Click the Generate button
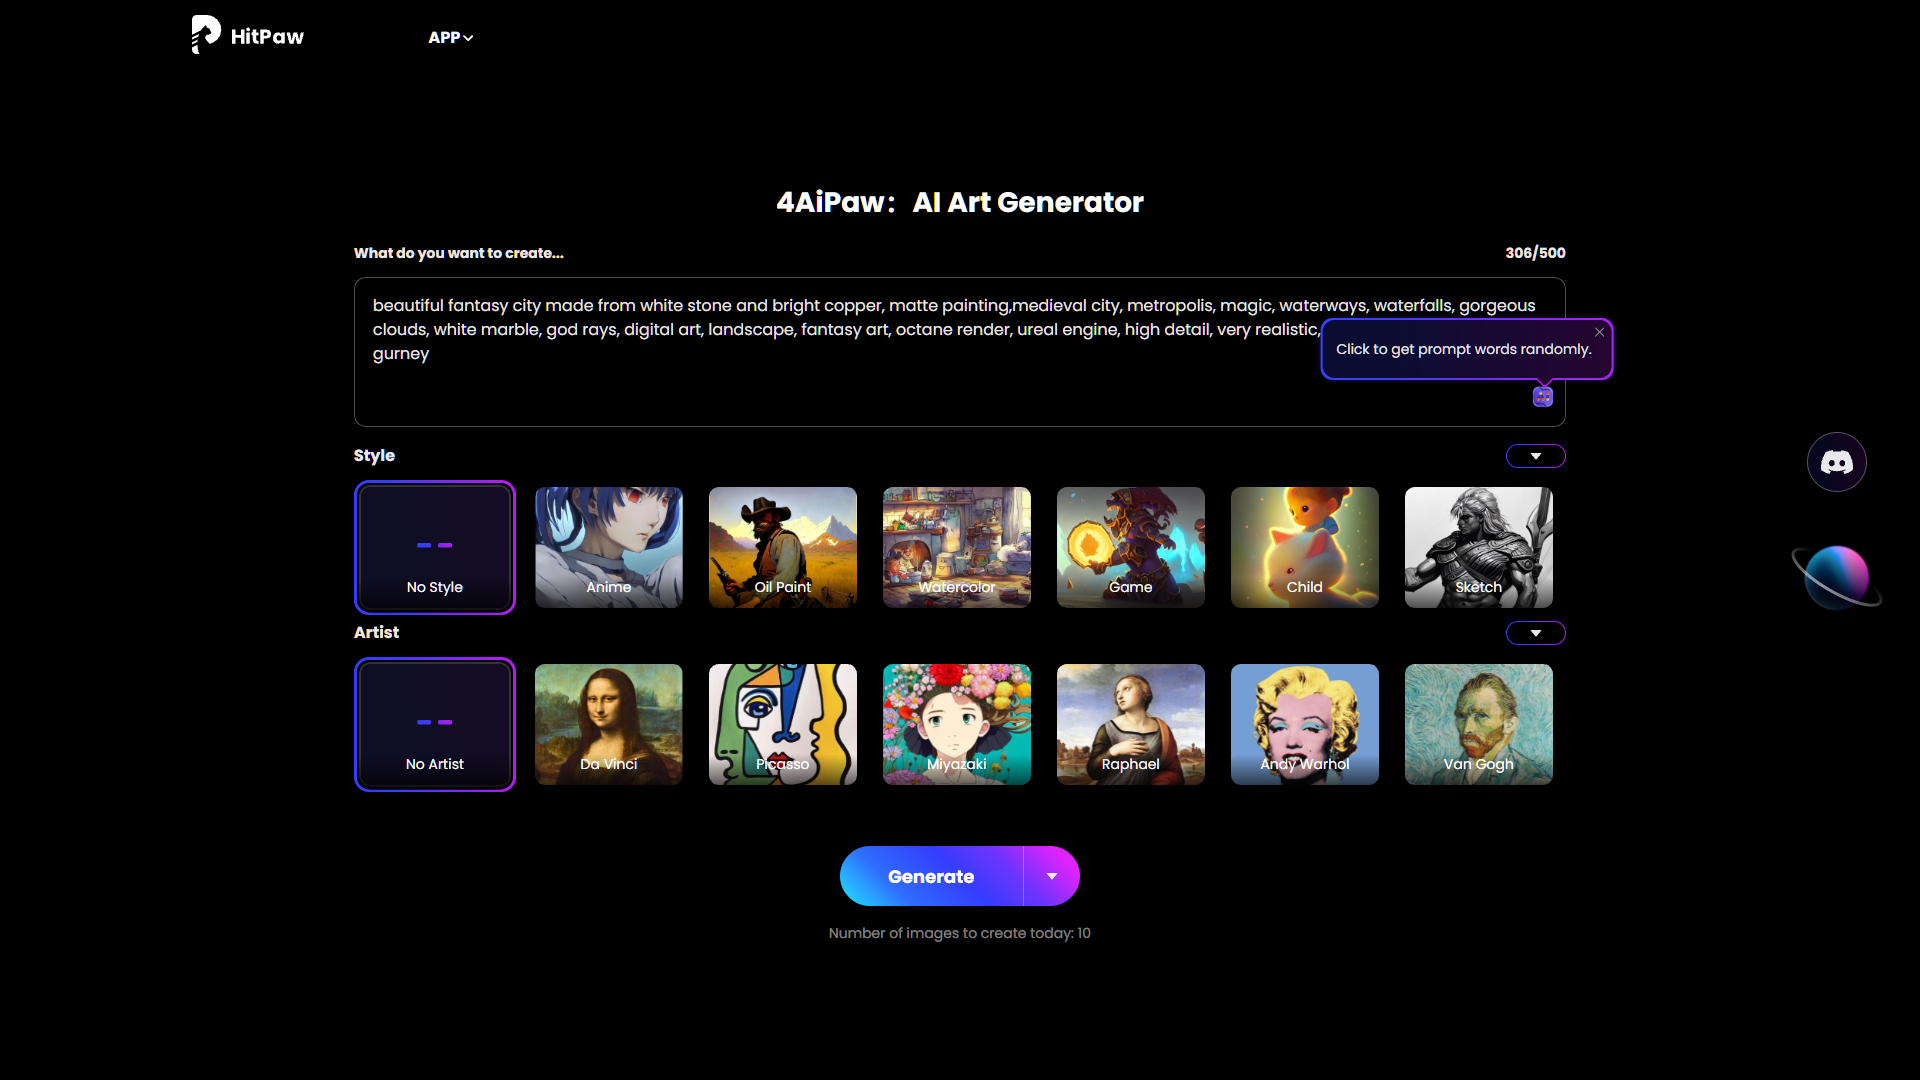 [931, 876]
